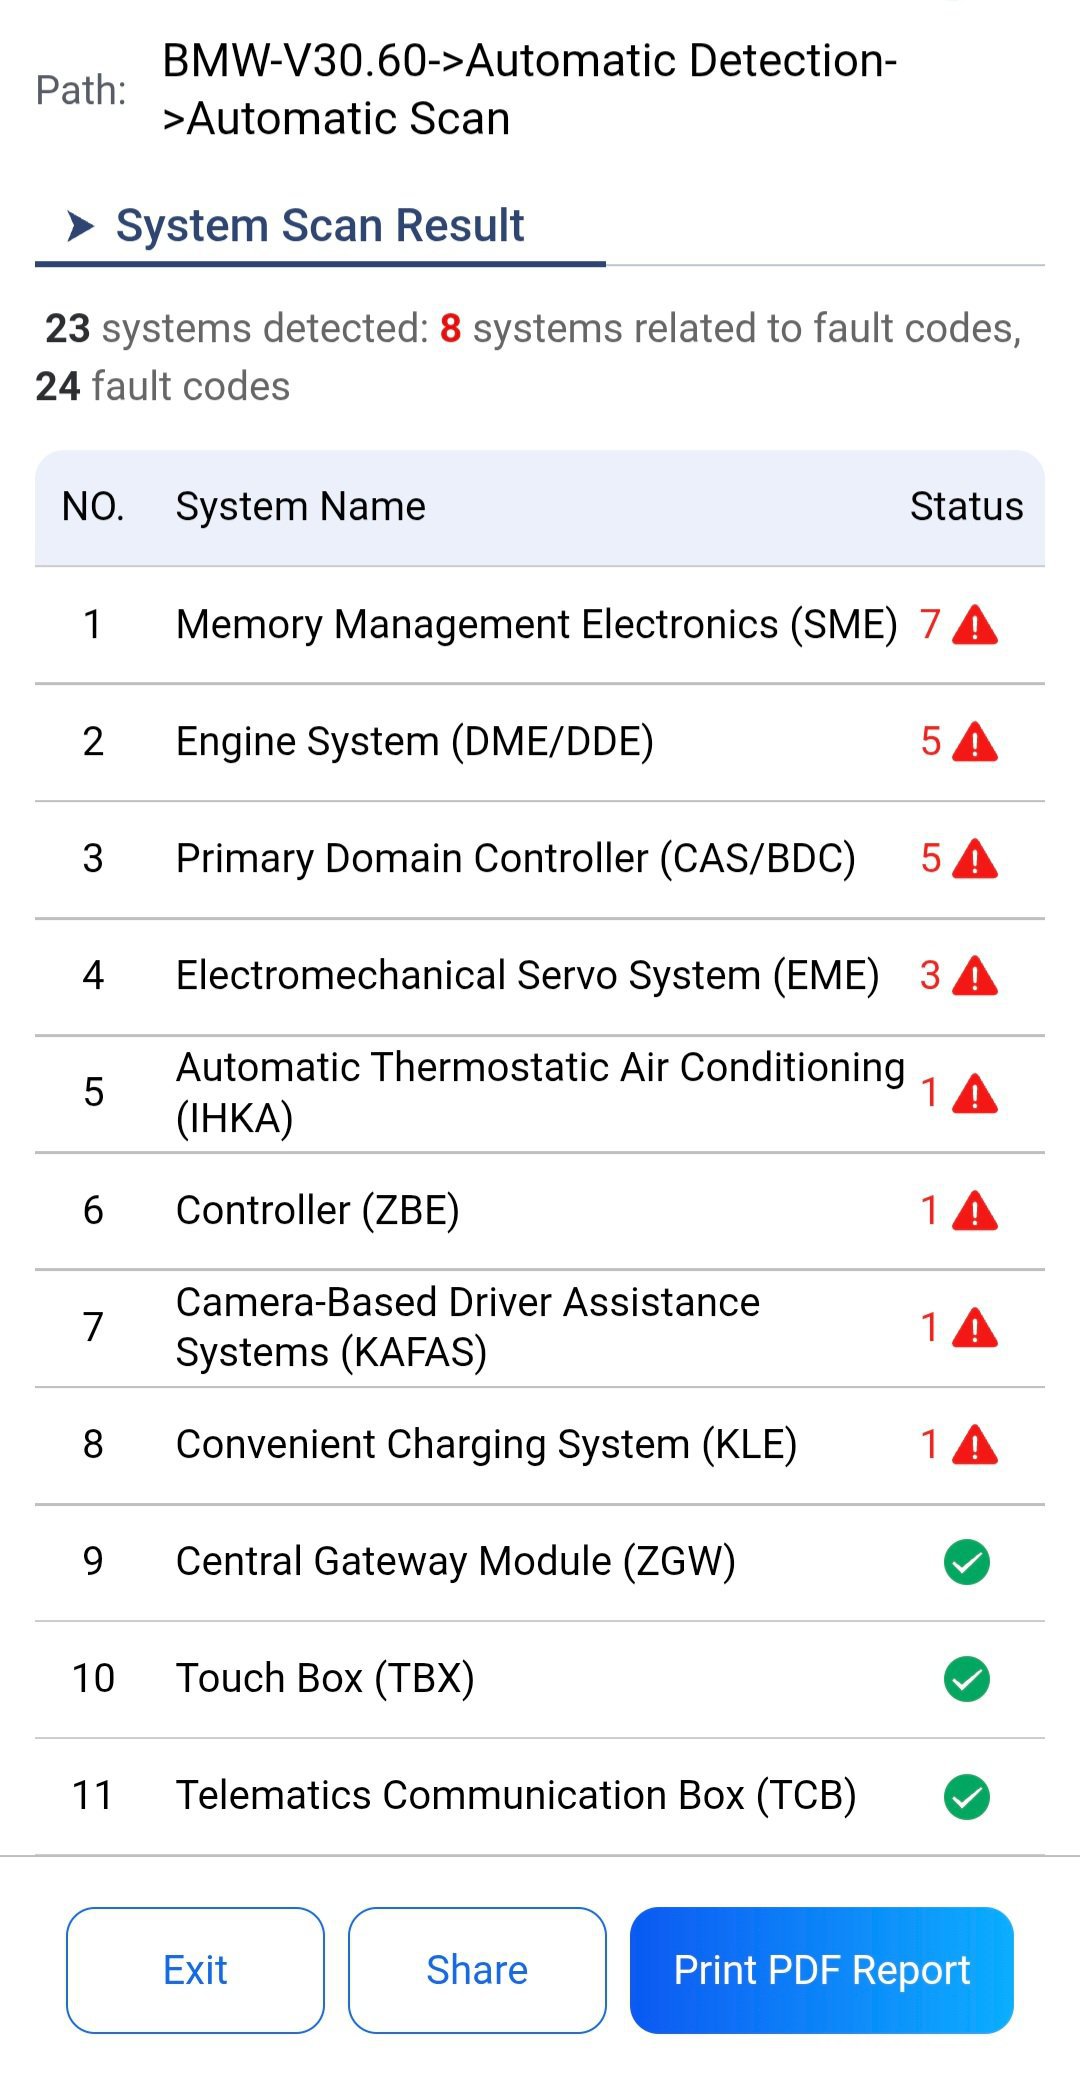Collapse the System Scan Result arrow
This screenshot has height=2085, width=1080.
coord(81,226)
